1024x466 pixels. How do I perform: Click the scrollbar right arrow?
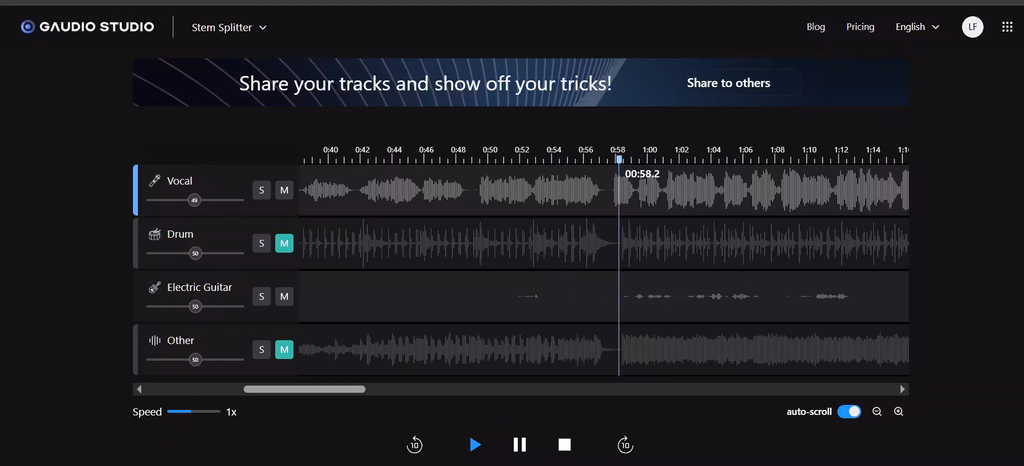coord(903,389)
